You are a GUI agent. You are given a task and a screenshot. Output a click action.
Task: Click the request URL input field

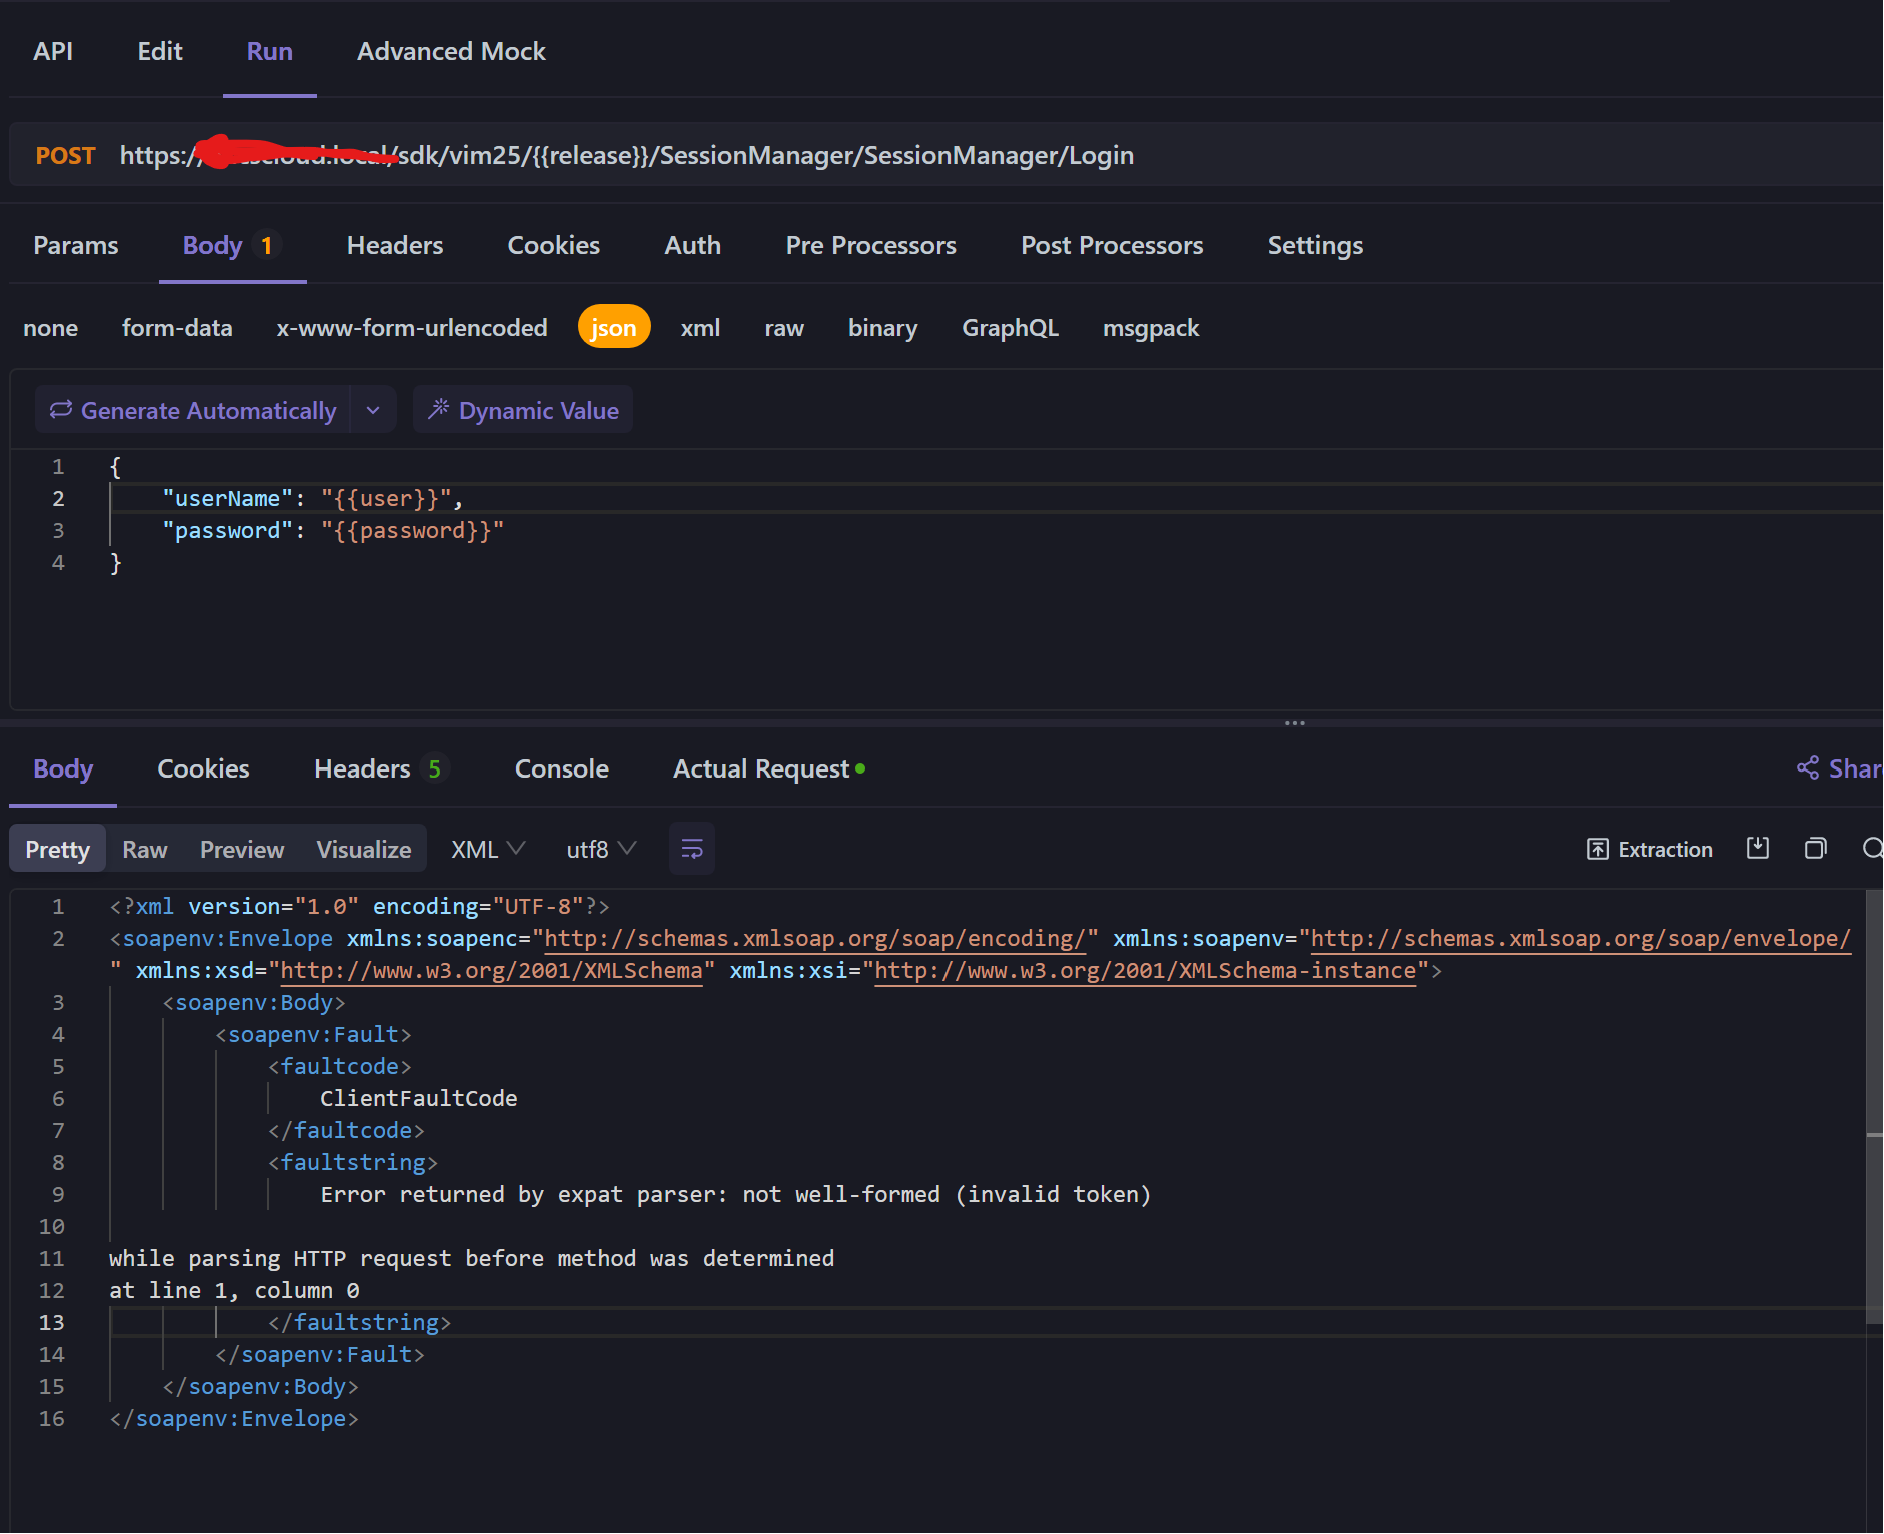tap(800, 155)
